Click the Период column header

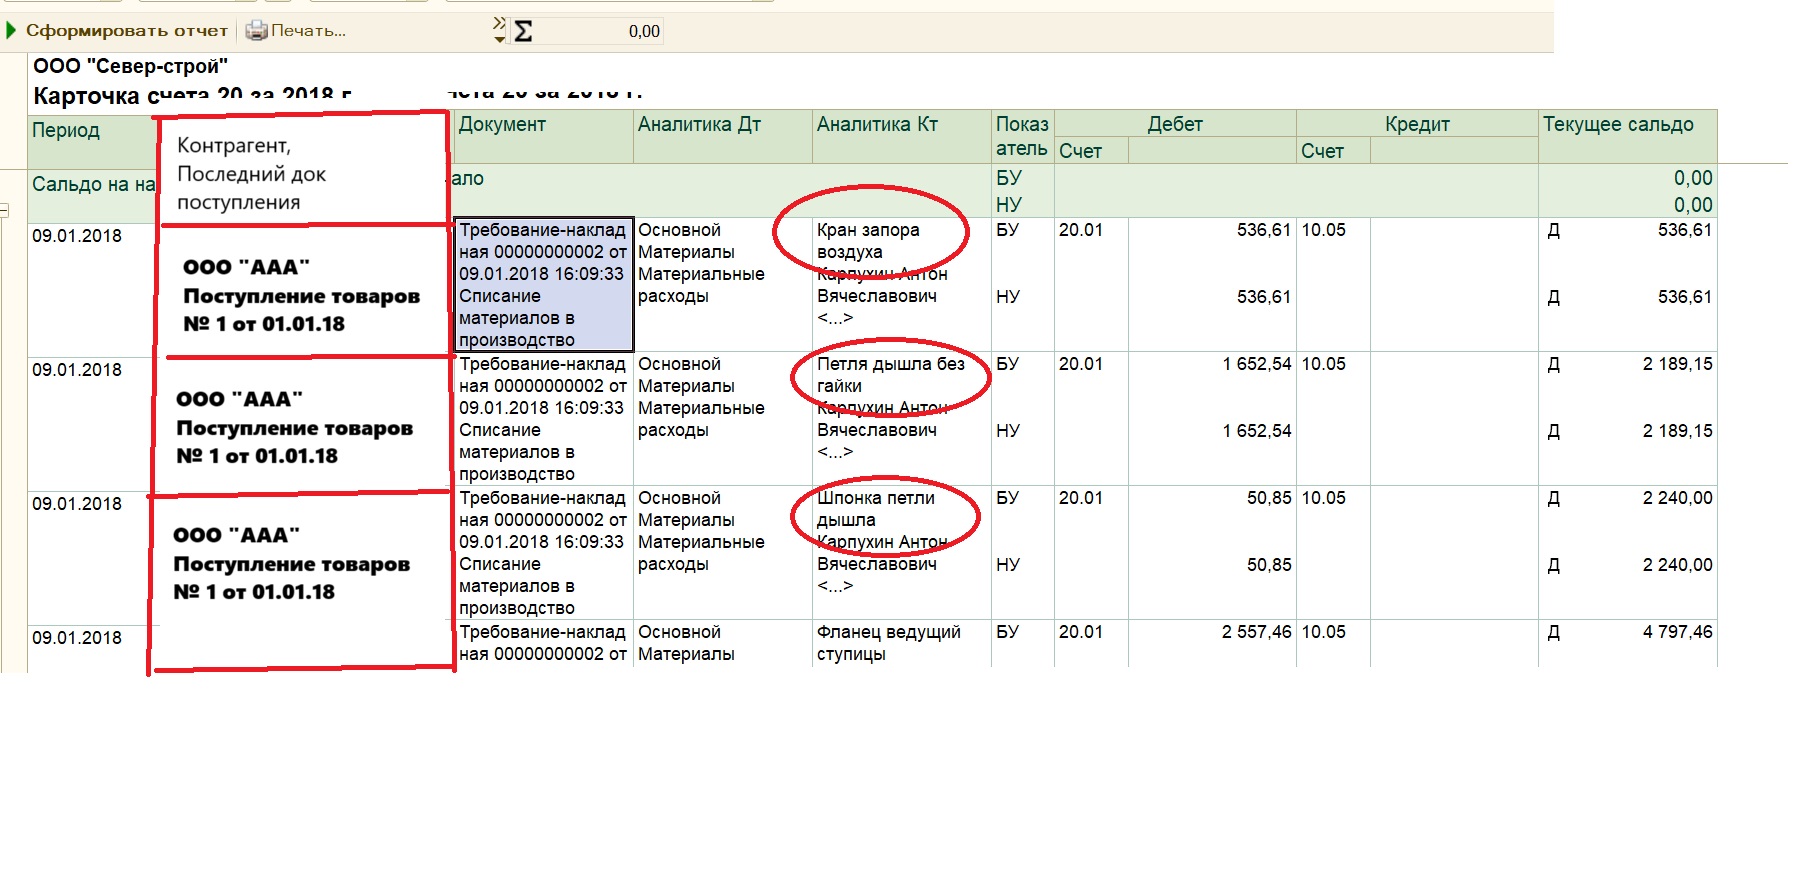coord(66,131)
